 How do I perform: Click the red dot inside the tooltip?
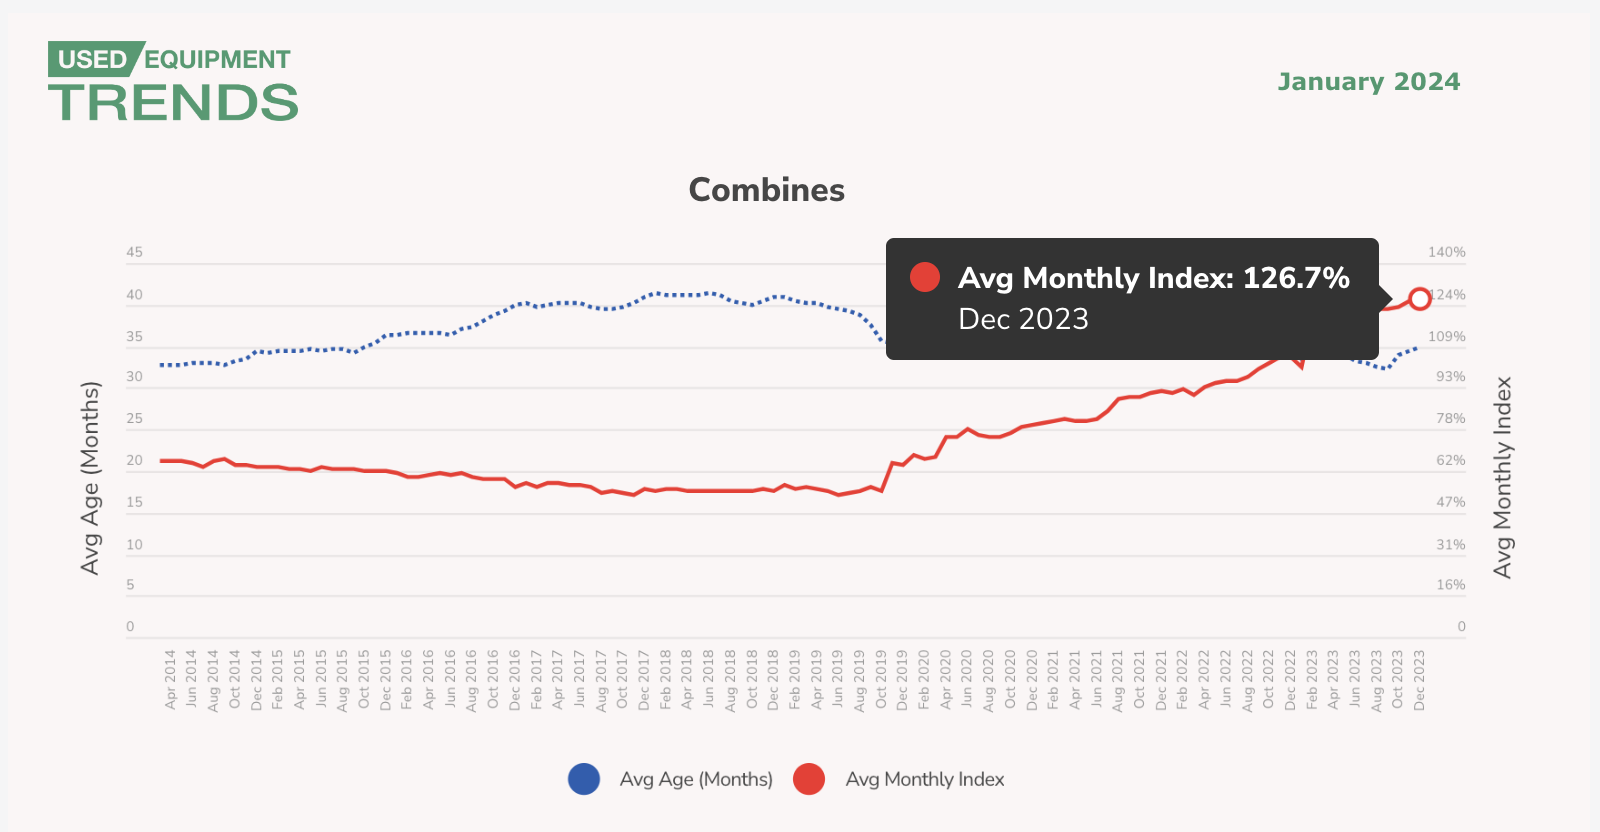tap(925, 278)
